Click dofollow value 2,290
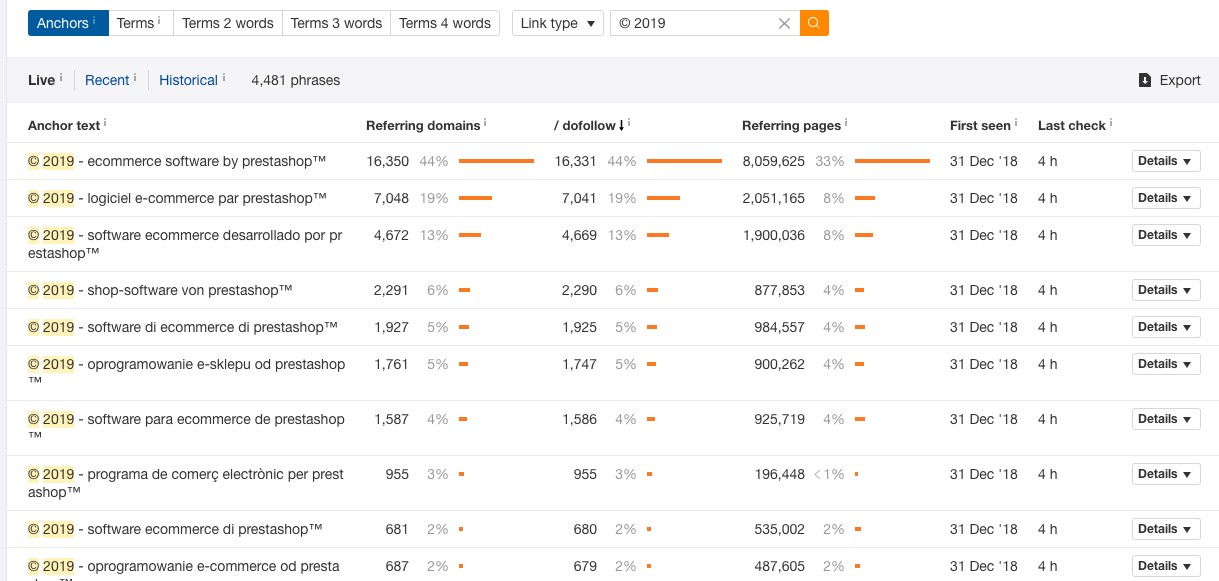This screenshot has width=1219, height=581. point(579,290)
